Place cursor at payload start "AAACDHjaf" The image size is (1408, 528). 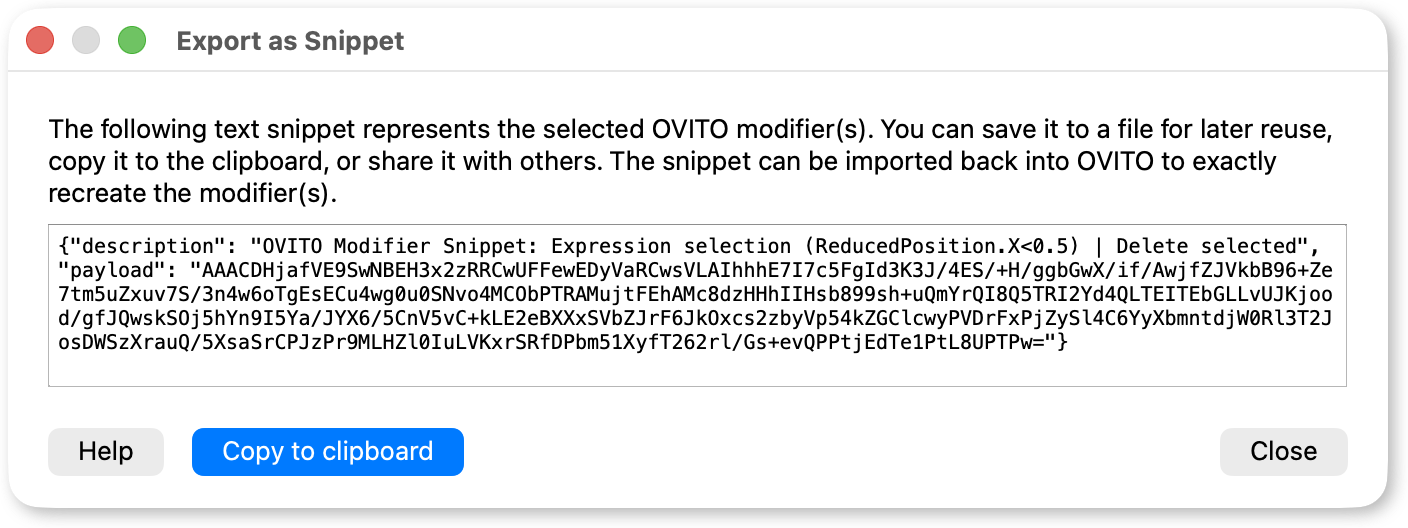[x=250, y=270]
